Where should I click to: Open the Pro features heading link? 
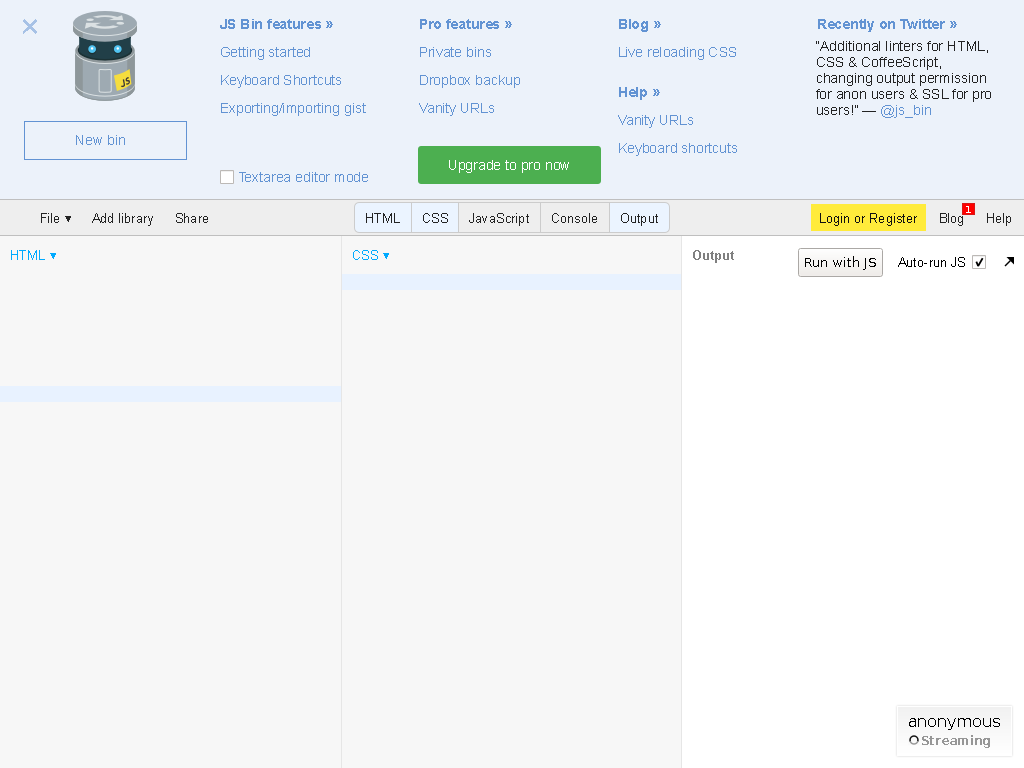(466, 24)
